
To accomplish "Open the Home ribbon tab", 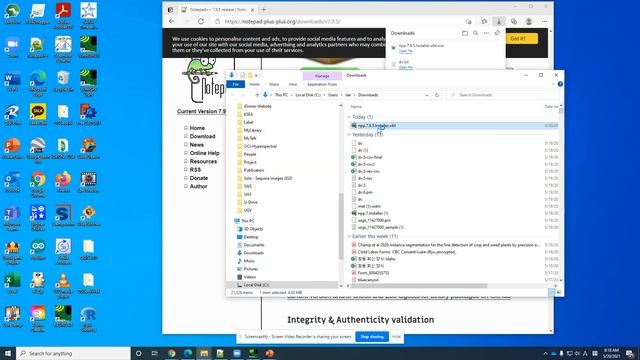I will coord(255,84).
